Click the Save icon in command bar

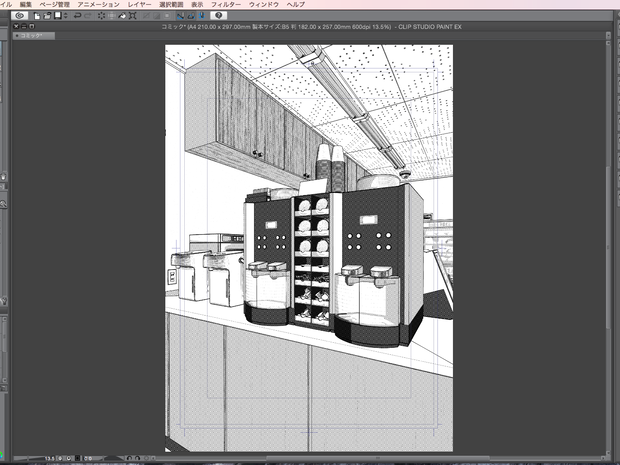tap(58, 15)
